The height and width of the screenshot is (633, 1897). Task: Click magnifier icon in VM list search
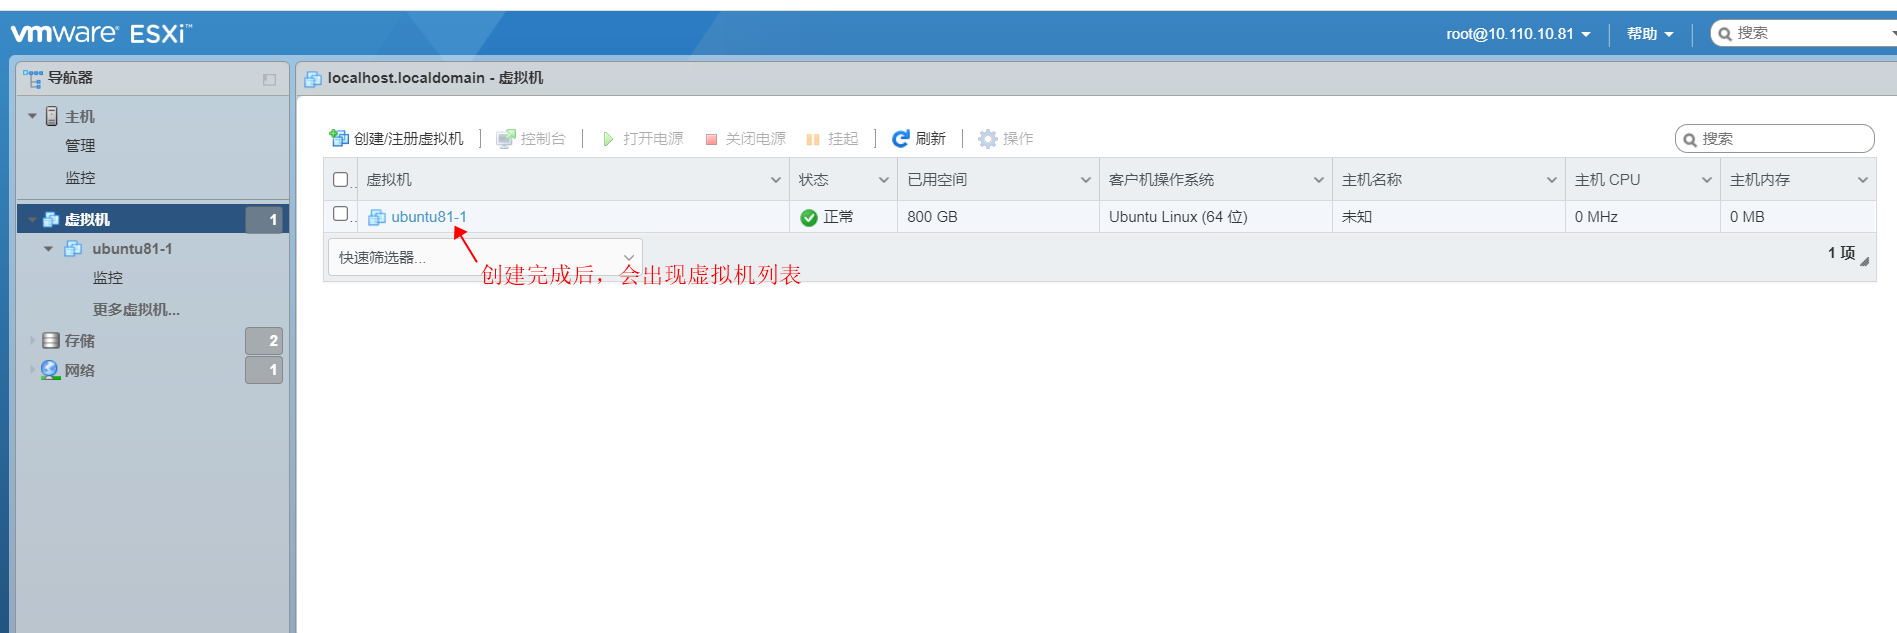point(1690,139)
